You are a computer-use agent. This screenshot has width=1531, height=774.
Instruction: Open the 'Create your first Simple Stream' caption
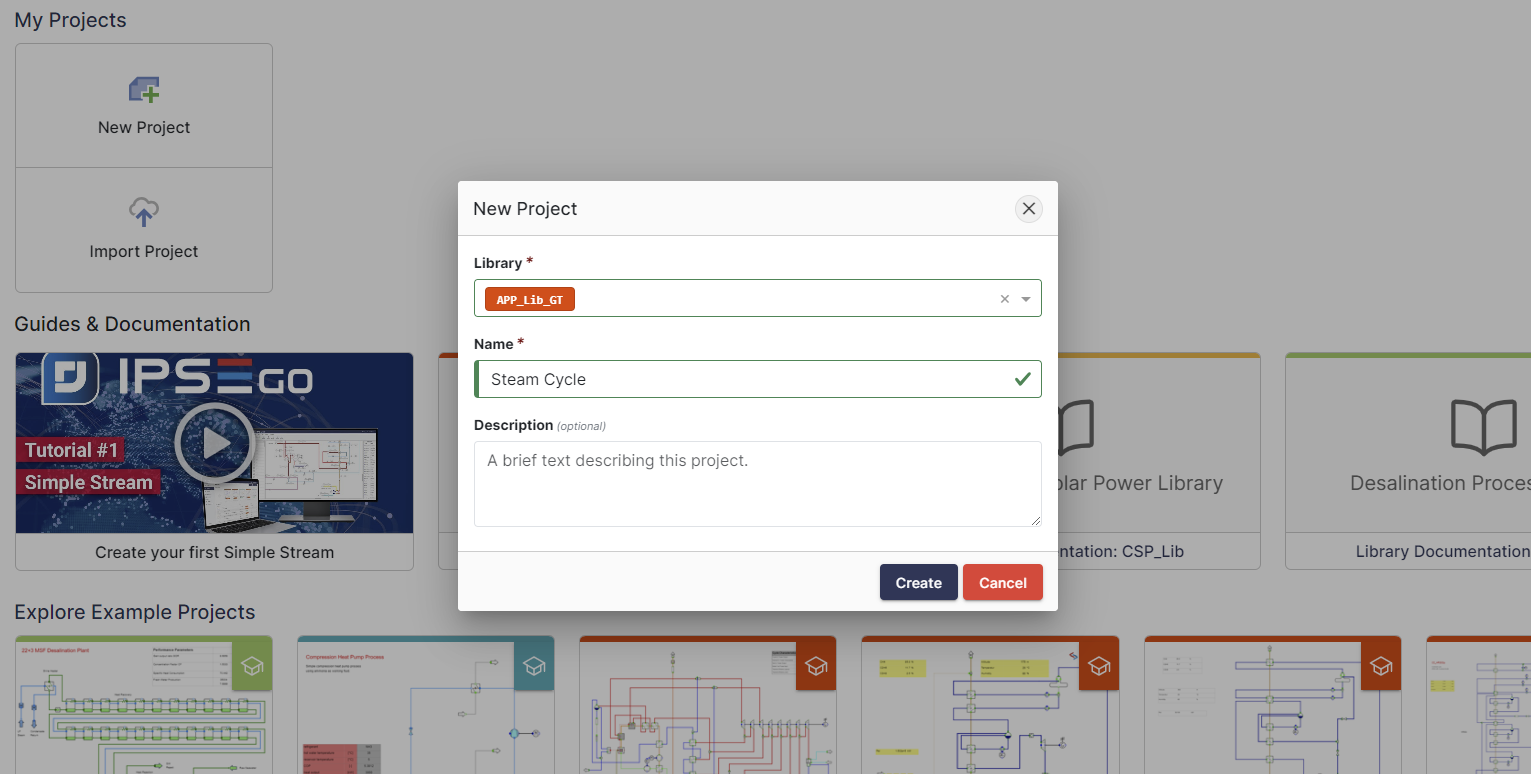tap(214, 552)
